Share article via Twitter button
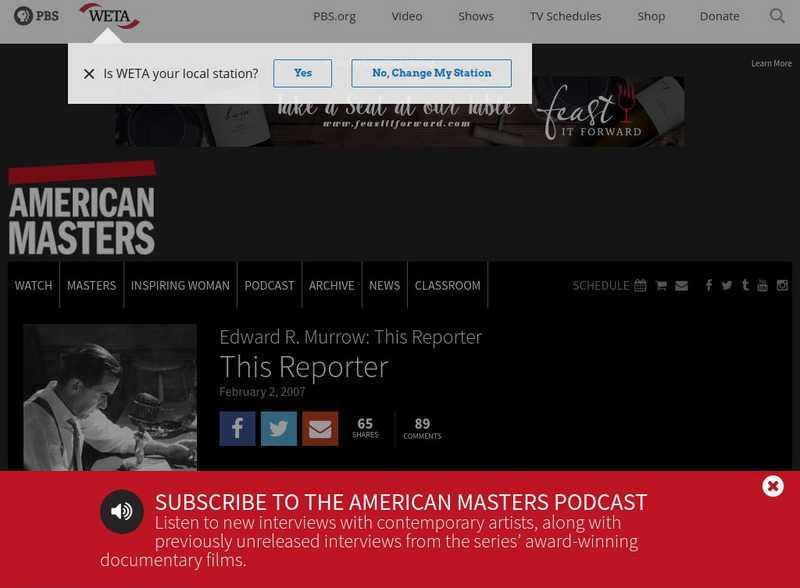The height and width of the screenshot is (588, 800). click(279, 429)
